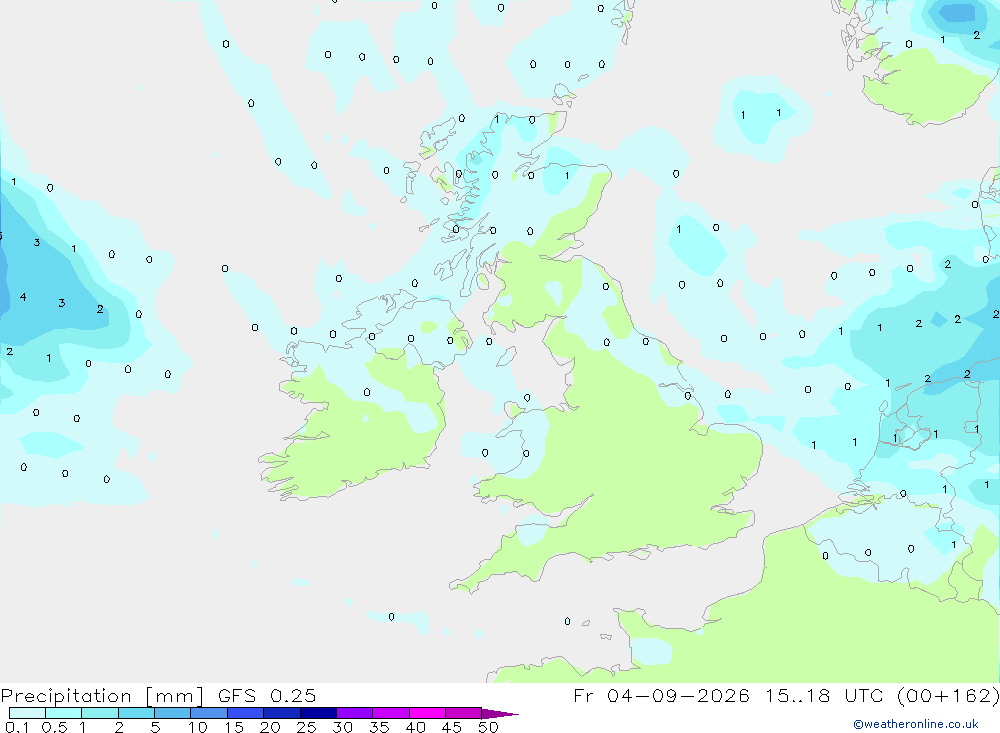Select the 0.5–1 mm legend color box
The width and height of the screenshot is (1000, 733).
(x=64, y=713)
